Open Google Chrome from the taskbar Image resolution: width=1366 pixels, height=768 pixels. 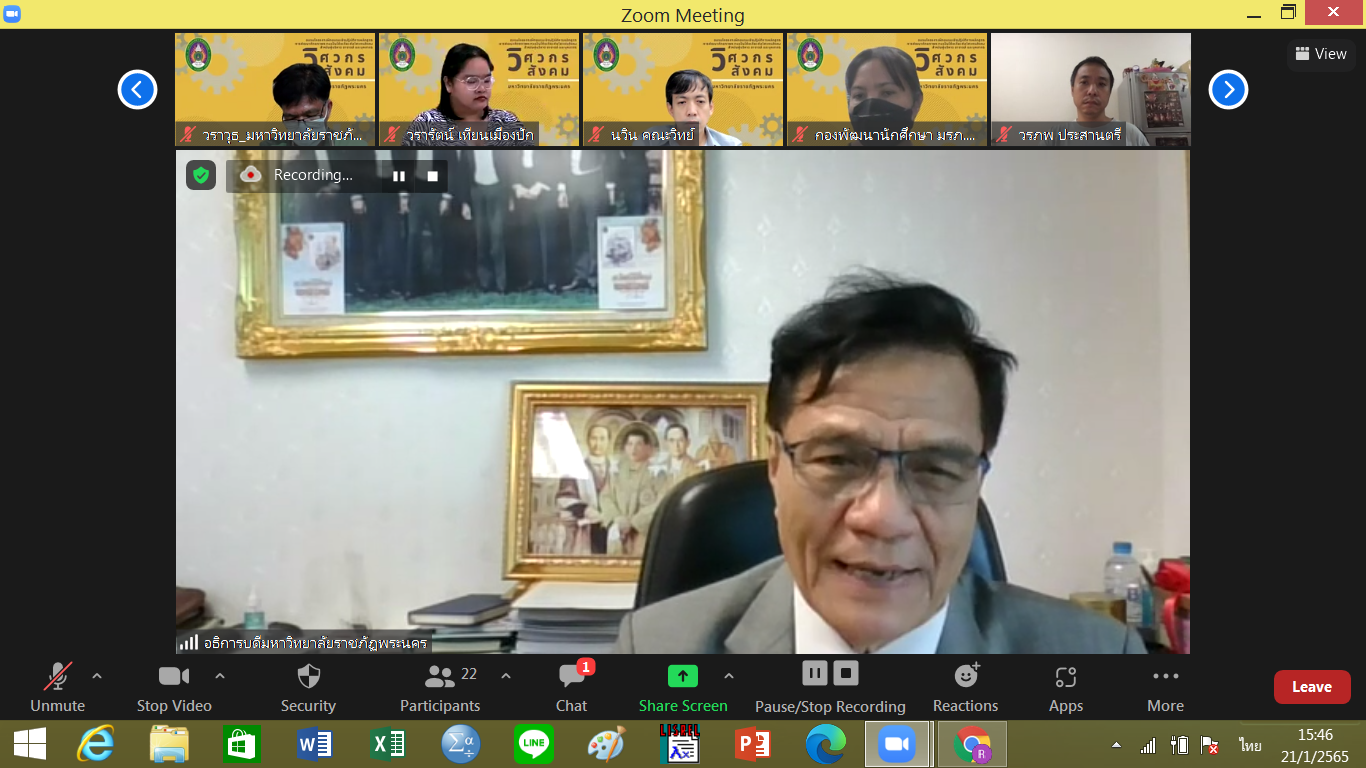(971, 745)
